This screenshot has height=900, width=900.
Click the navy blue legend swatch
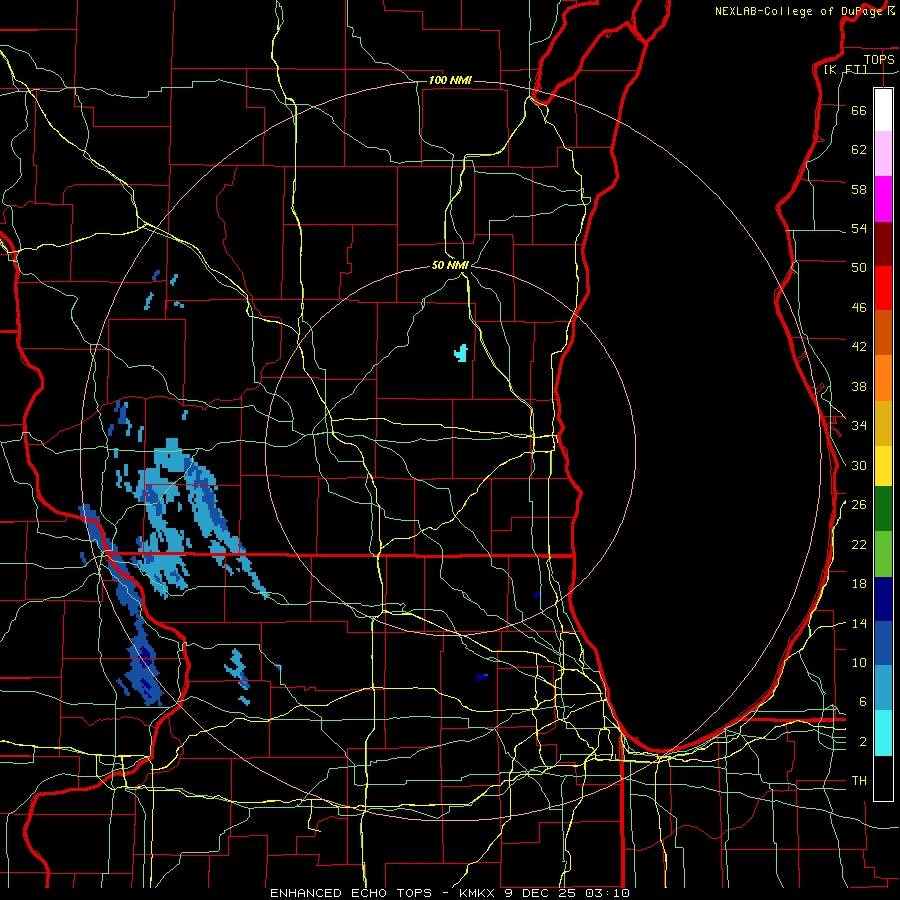tap(883, 599)
